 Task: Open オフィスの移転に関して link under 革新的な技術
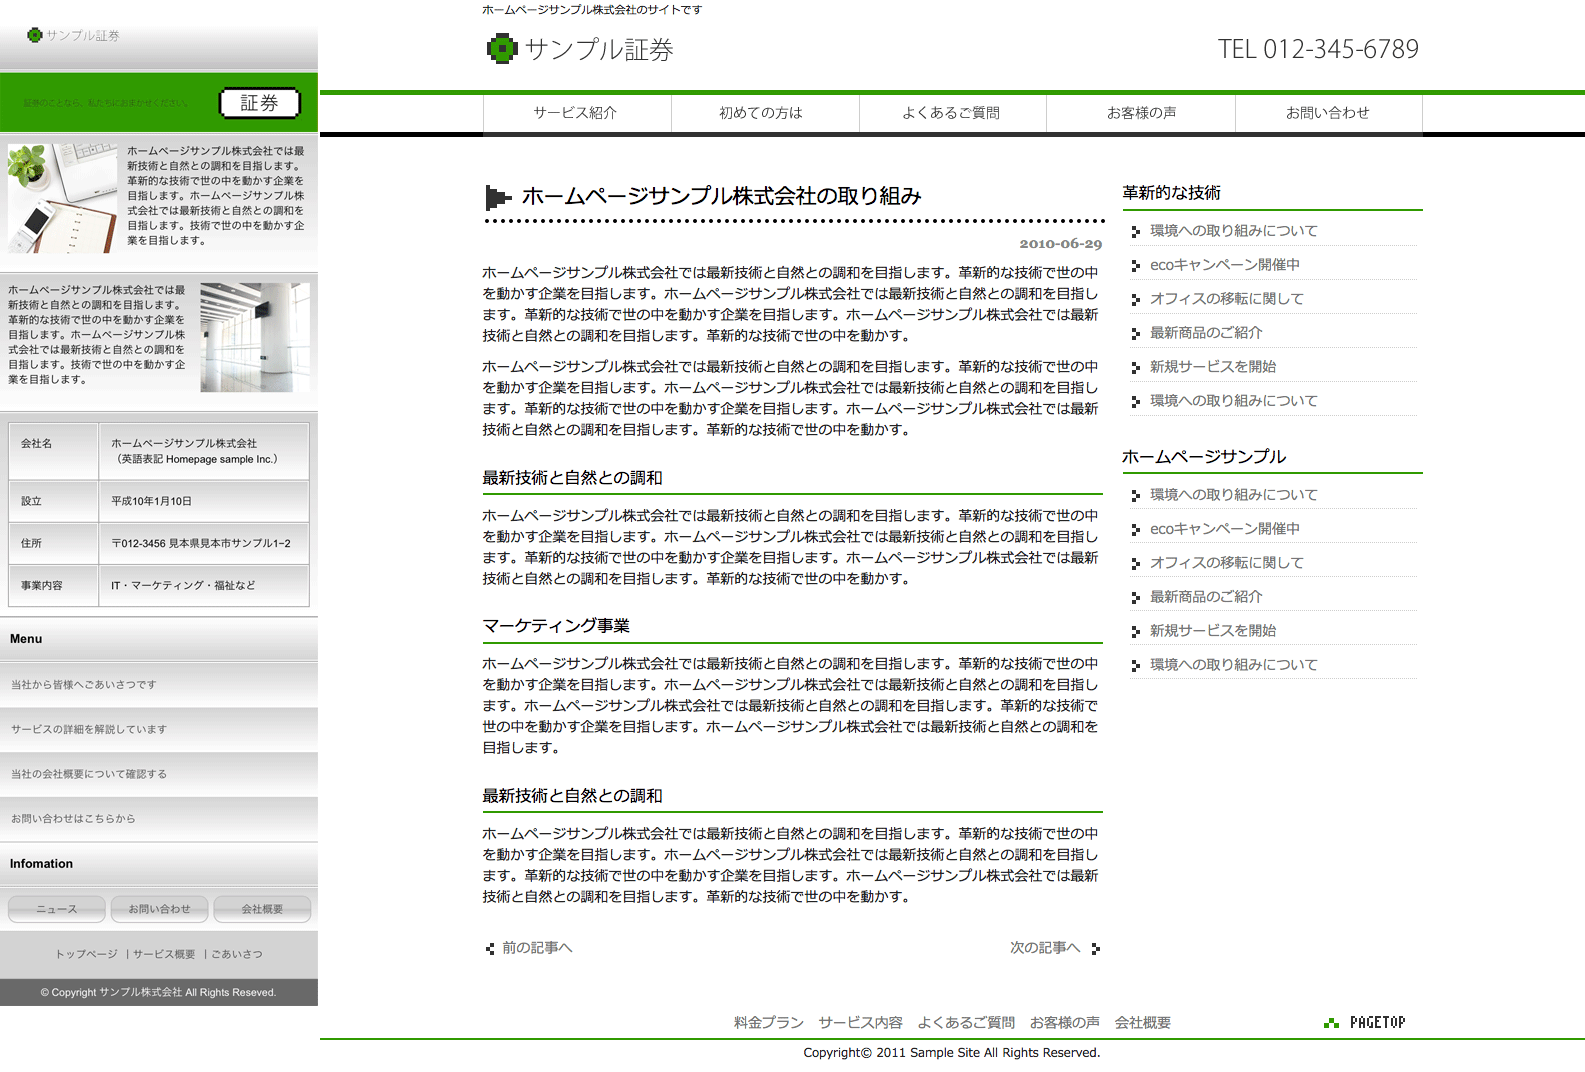pyautogui.click(x=1227, y=299)
